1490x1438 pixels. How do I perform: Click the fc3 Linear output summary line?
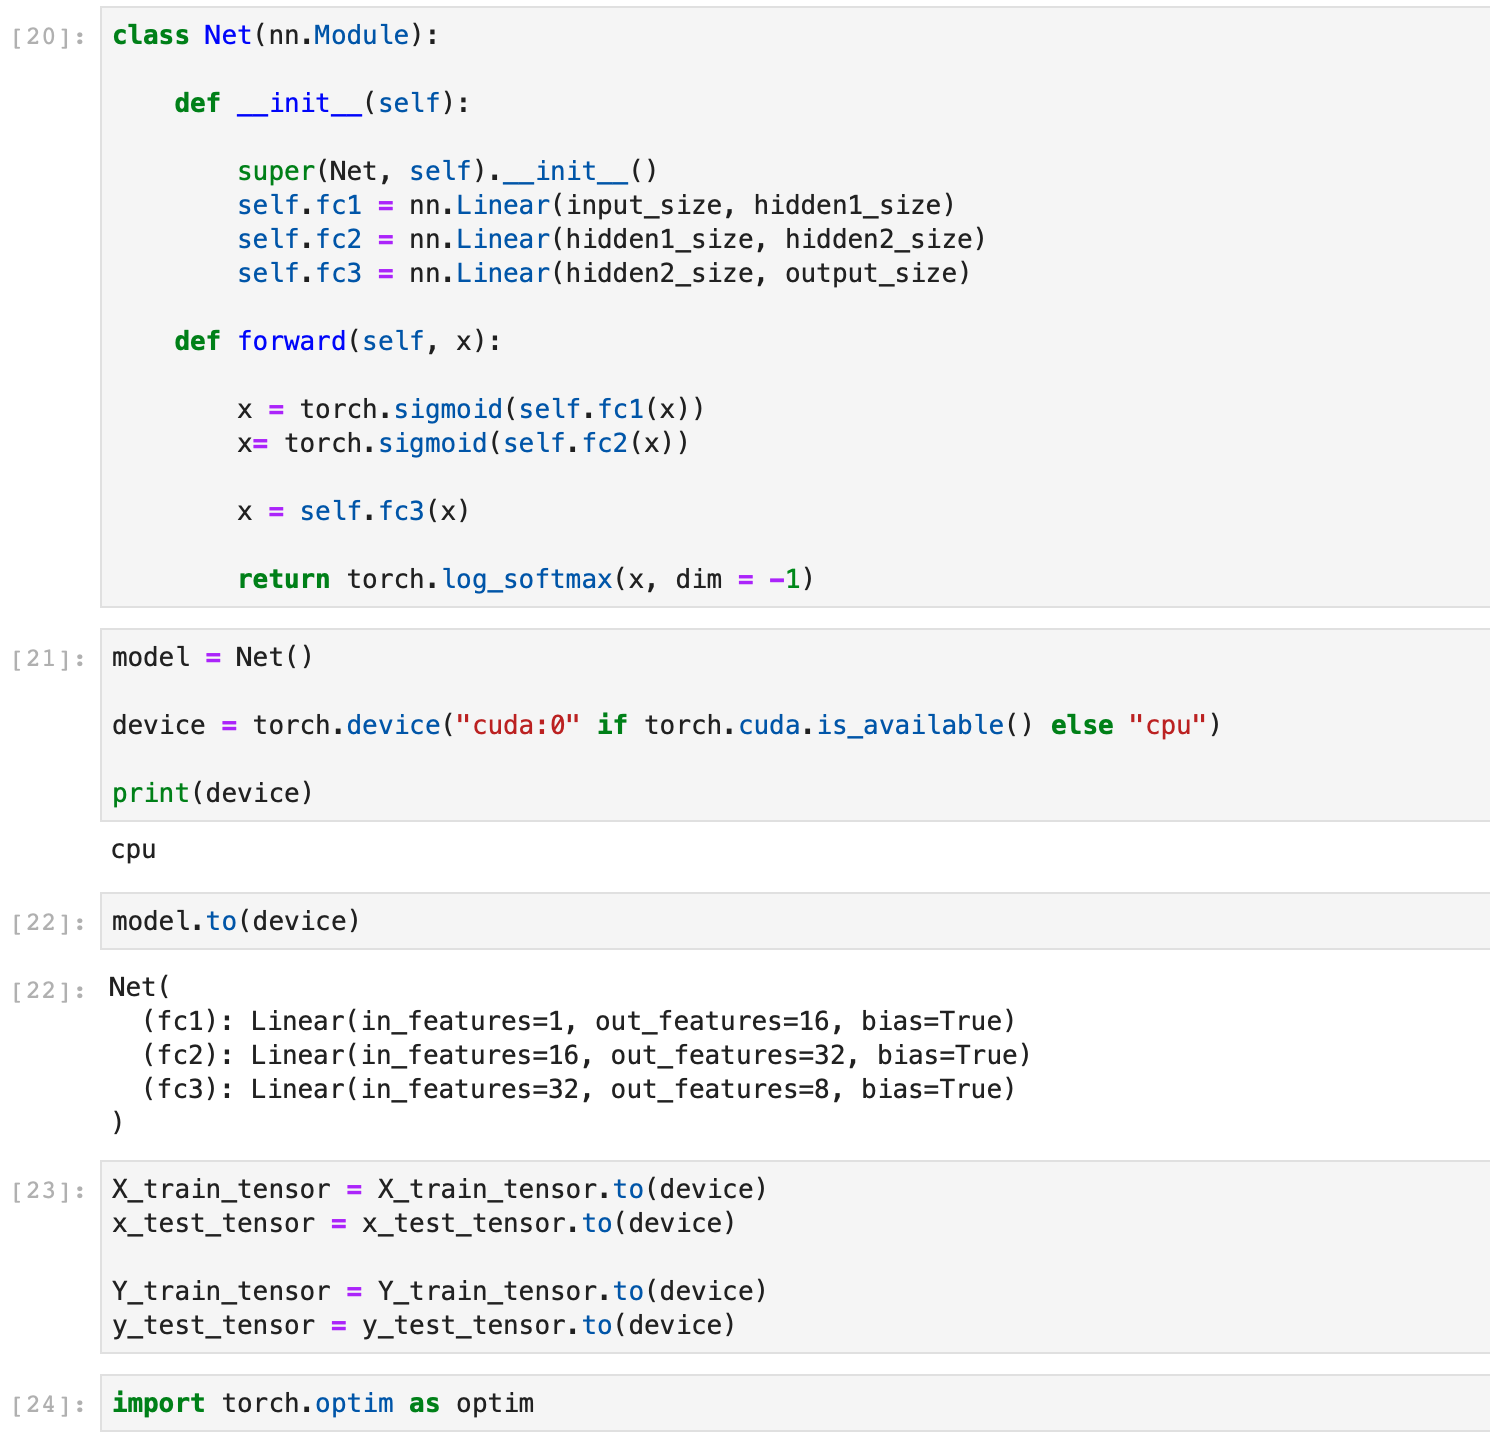[x=578, y=1090]
